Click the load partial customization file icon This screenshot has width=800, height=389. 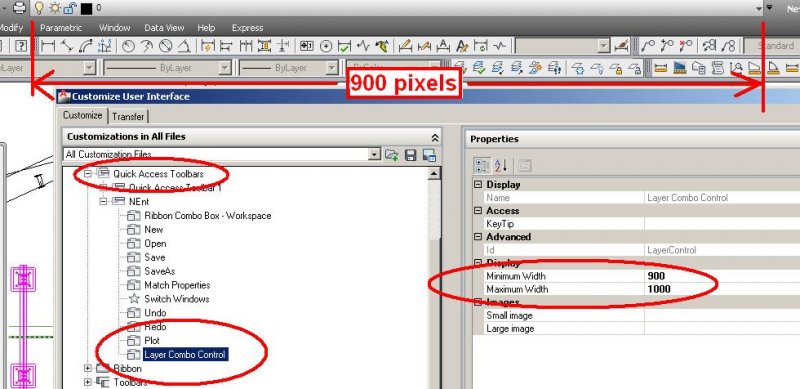[392, 155]
